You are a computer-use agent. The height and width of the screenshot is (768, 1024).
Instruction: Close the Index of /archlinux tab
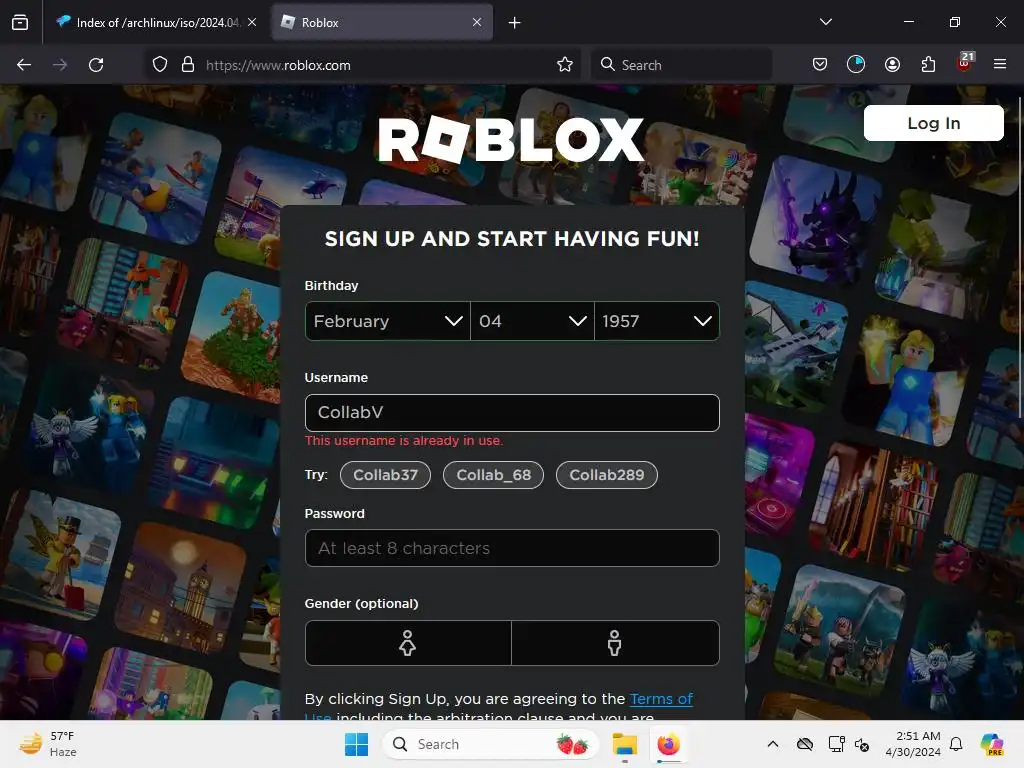(252, 22)
